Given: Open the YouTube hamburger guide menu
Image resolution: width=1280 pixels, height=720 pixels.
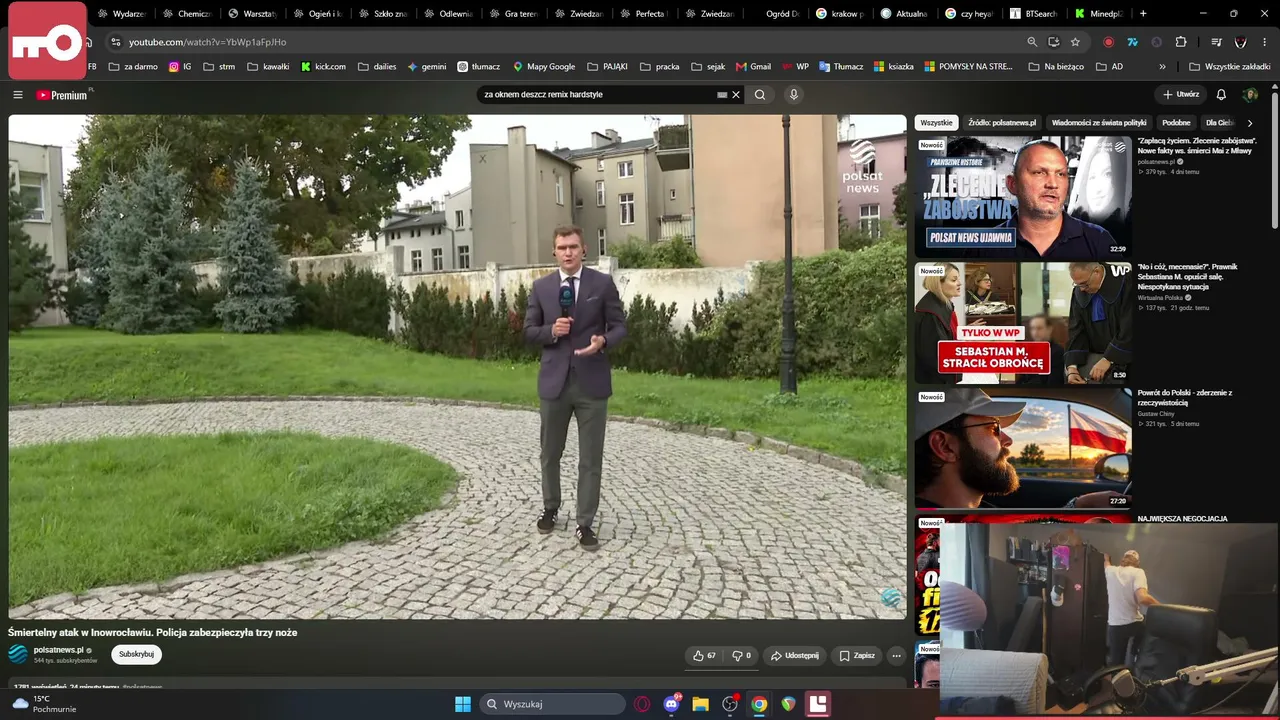Looking at the screenshot, I should pyautogui.click(x=18, y=95).
